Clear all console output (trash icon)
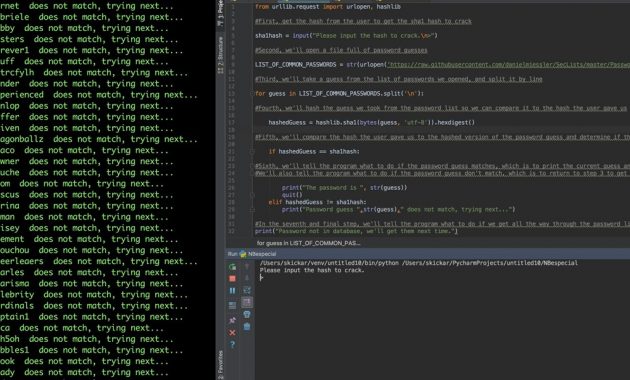Viewport: 630px width, 380px height. (x=247, y=327)
